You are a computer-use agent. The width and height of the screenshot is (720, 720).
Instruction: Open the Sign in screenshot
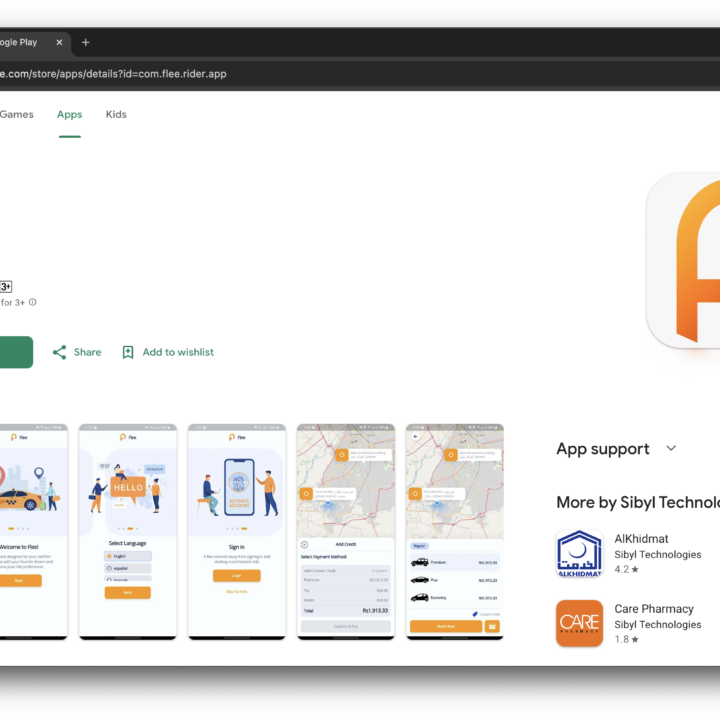tap(236, 532)
